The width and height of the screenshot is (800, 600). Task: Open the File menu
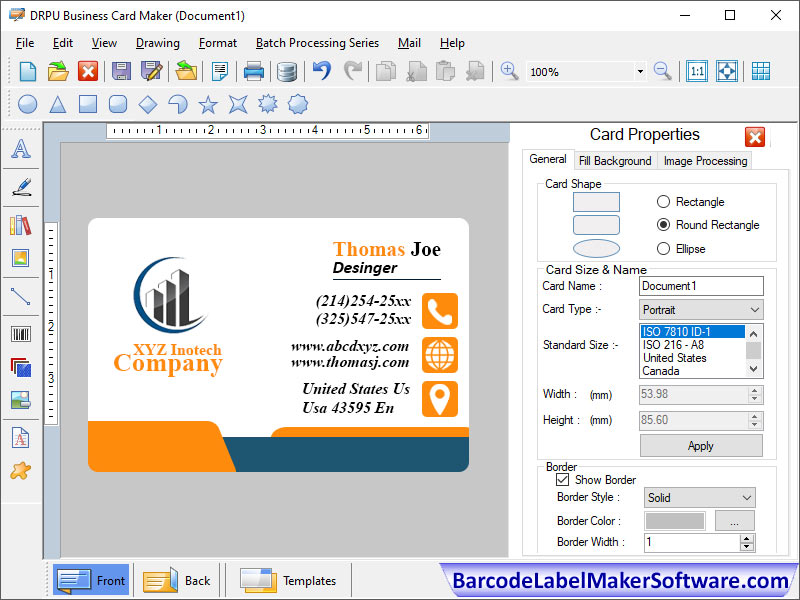tap(25, 43)
